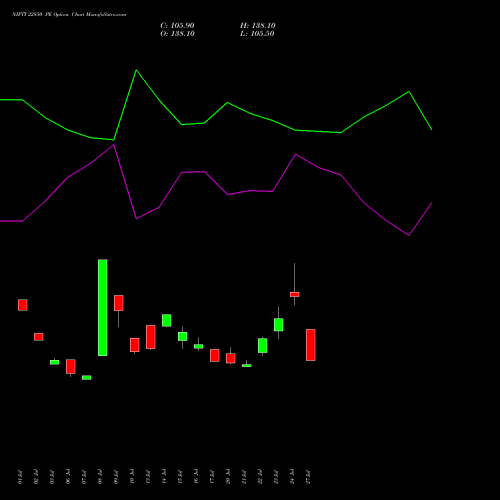The image size is (500, 500).
Task: Click the 03 Jul date label
Action: tap(52, 477)
